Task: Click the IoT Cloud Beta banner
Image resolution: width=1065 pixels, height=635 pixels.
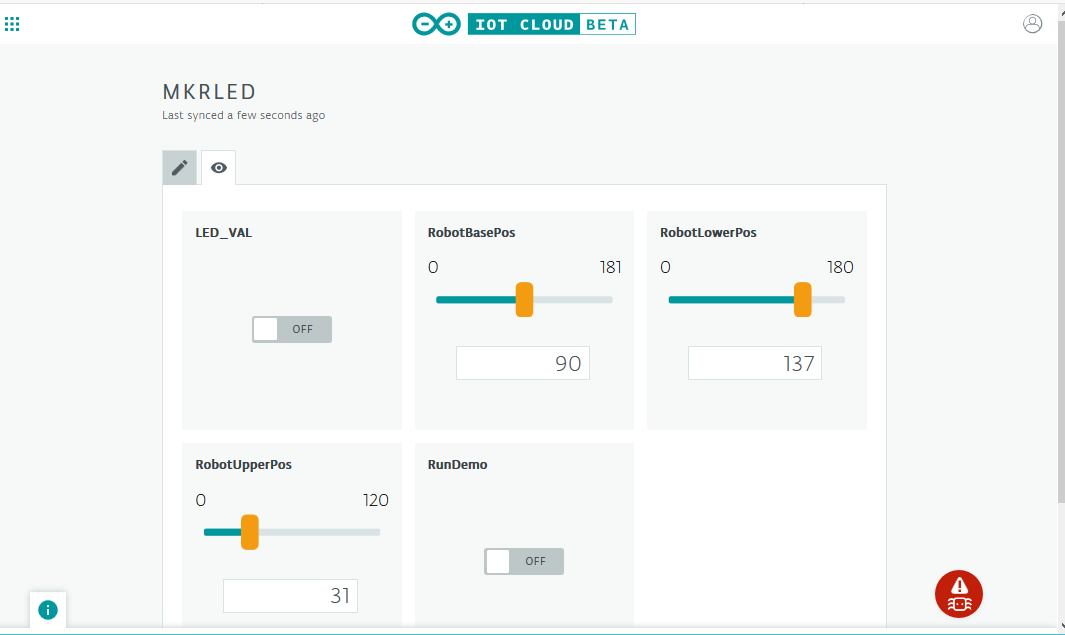Action: pyautogui.click(x=552, y=24)
